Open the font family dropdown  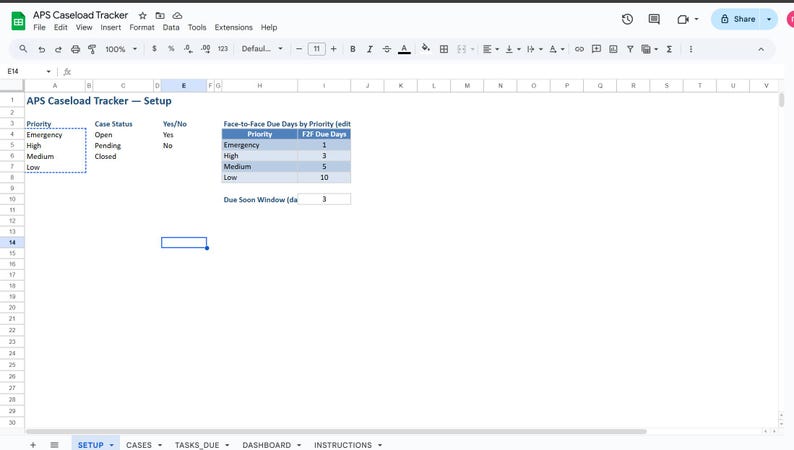262,49
